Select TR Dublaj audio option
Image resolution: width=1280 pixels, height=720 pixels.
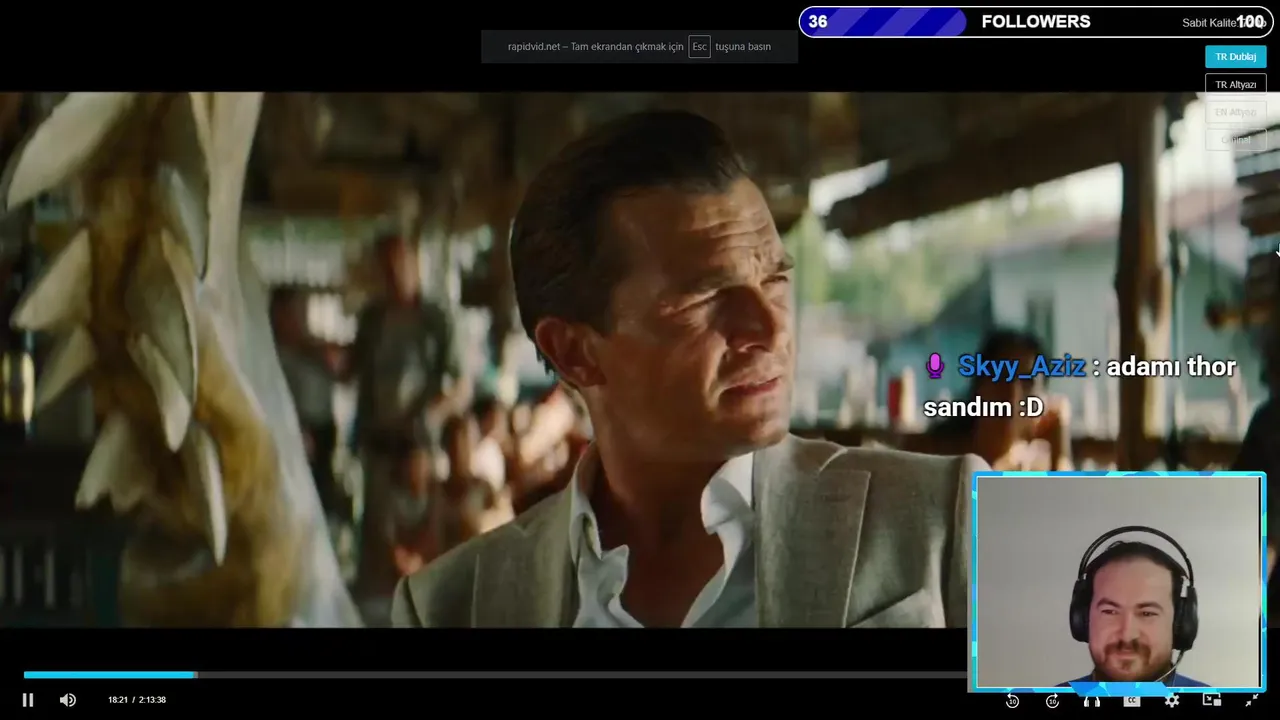(x=1236, y=57)
